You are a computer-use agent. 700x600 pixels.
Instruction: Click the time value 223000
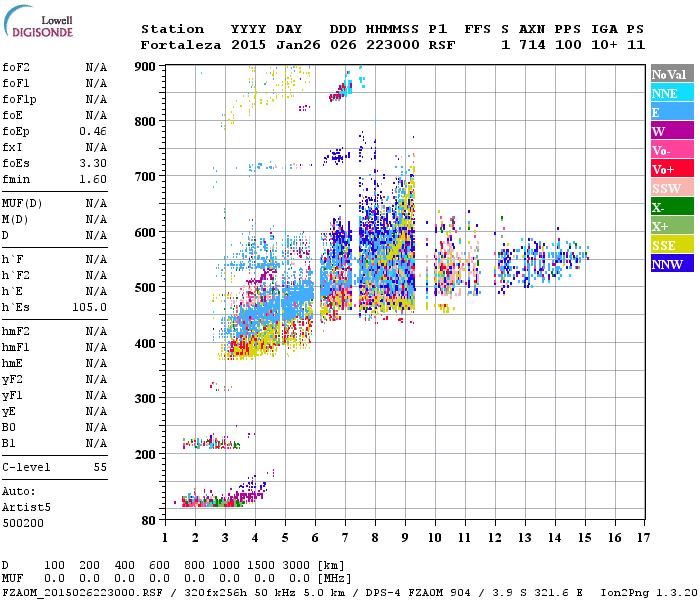pos(392,45)
